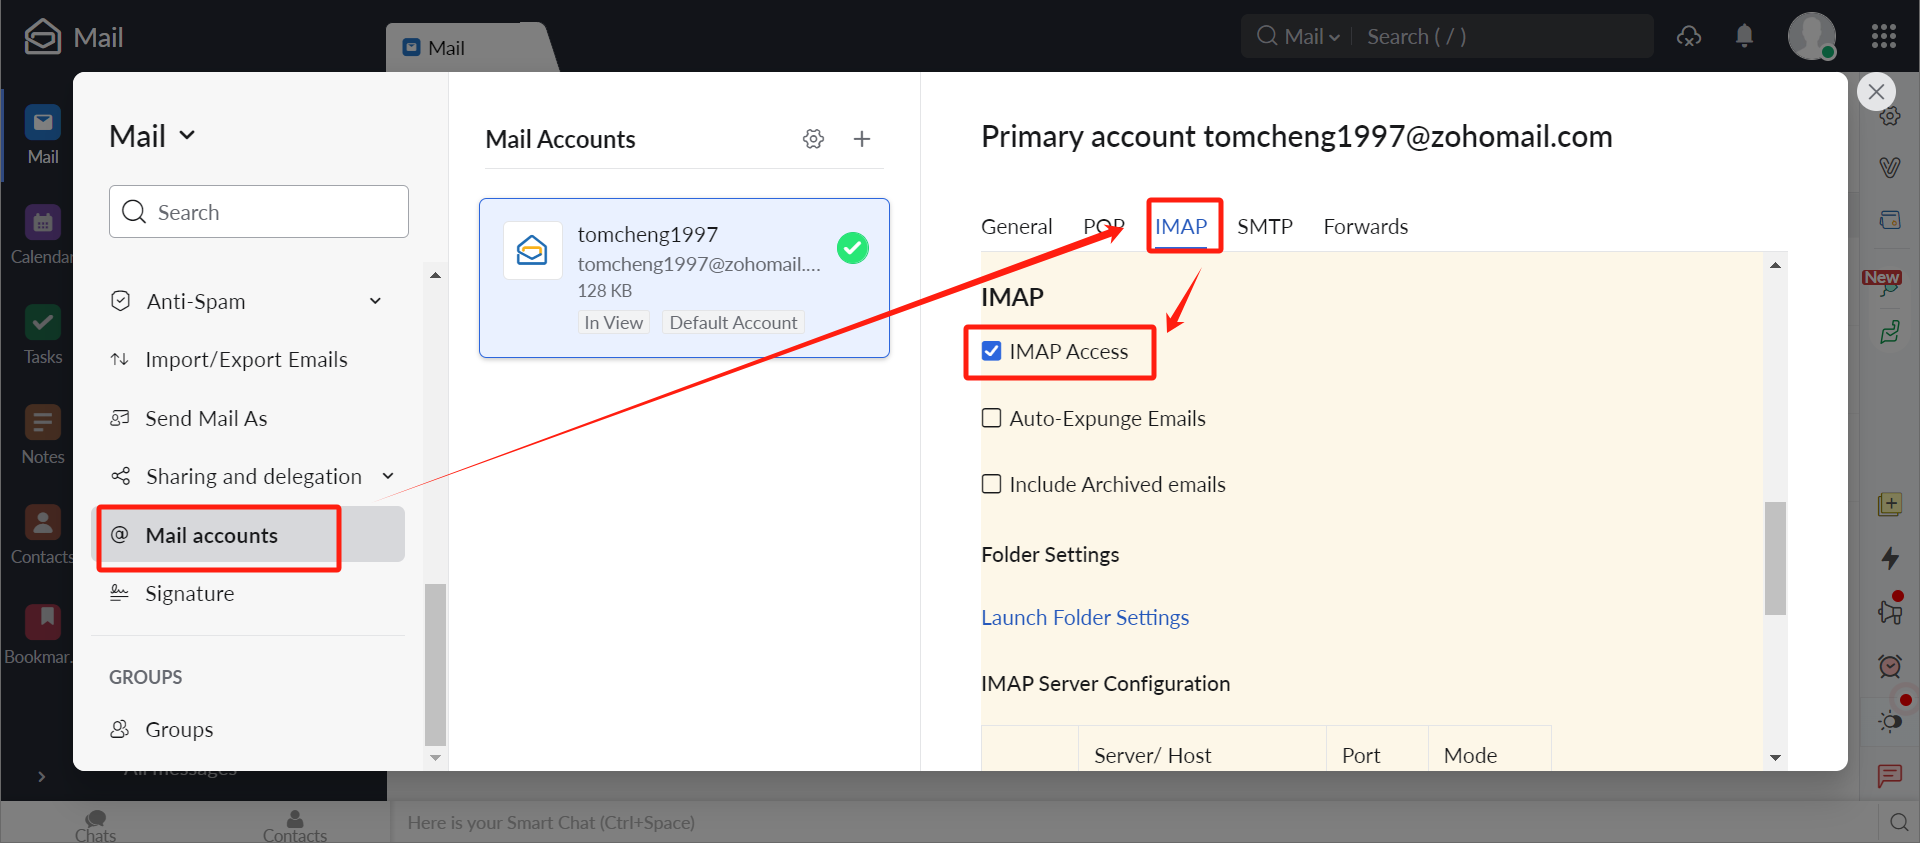
Task: Switch to the POP tab
Action: tap(1104, 227)
